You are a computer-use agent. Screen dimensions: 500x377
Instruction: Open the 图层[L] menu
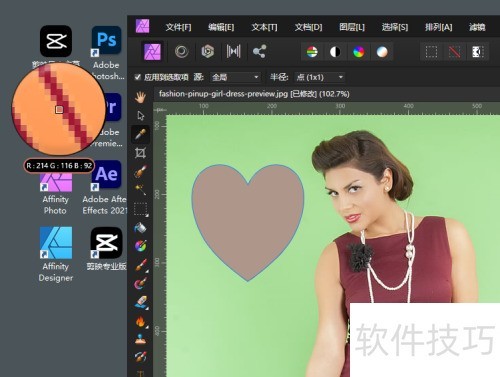[x=352, y=27]
